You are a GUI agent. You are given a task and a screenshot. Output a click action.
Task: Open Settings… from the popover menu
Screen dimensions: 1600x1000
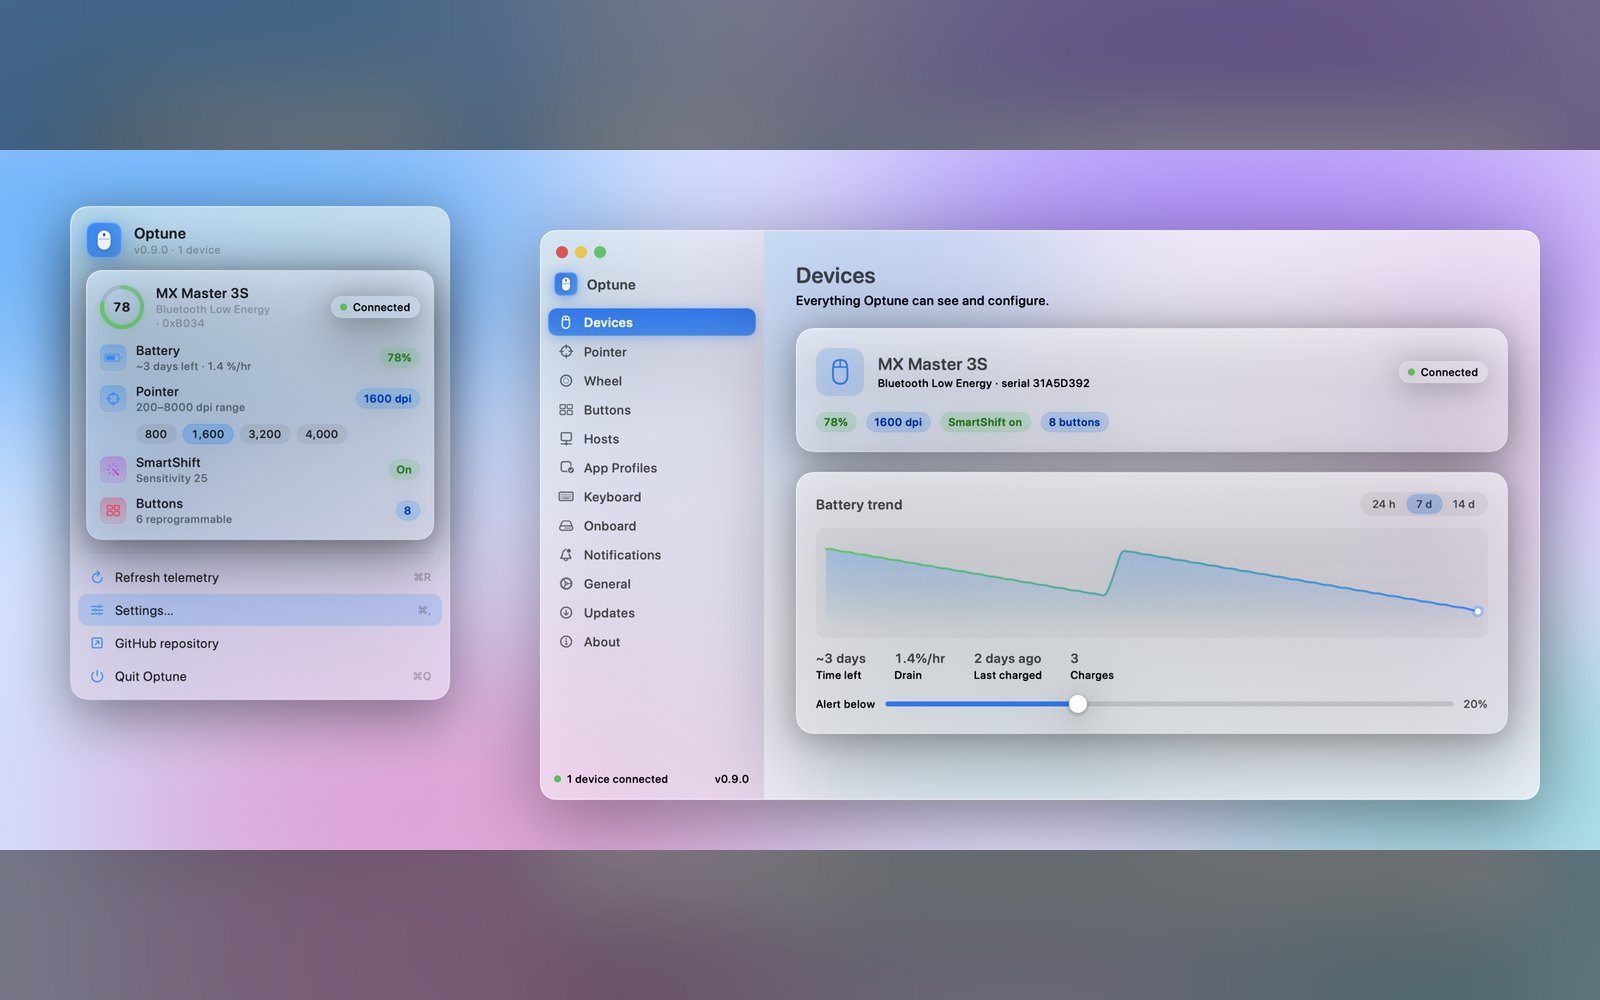click(x=260, y=610)
